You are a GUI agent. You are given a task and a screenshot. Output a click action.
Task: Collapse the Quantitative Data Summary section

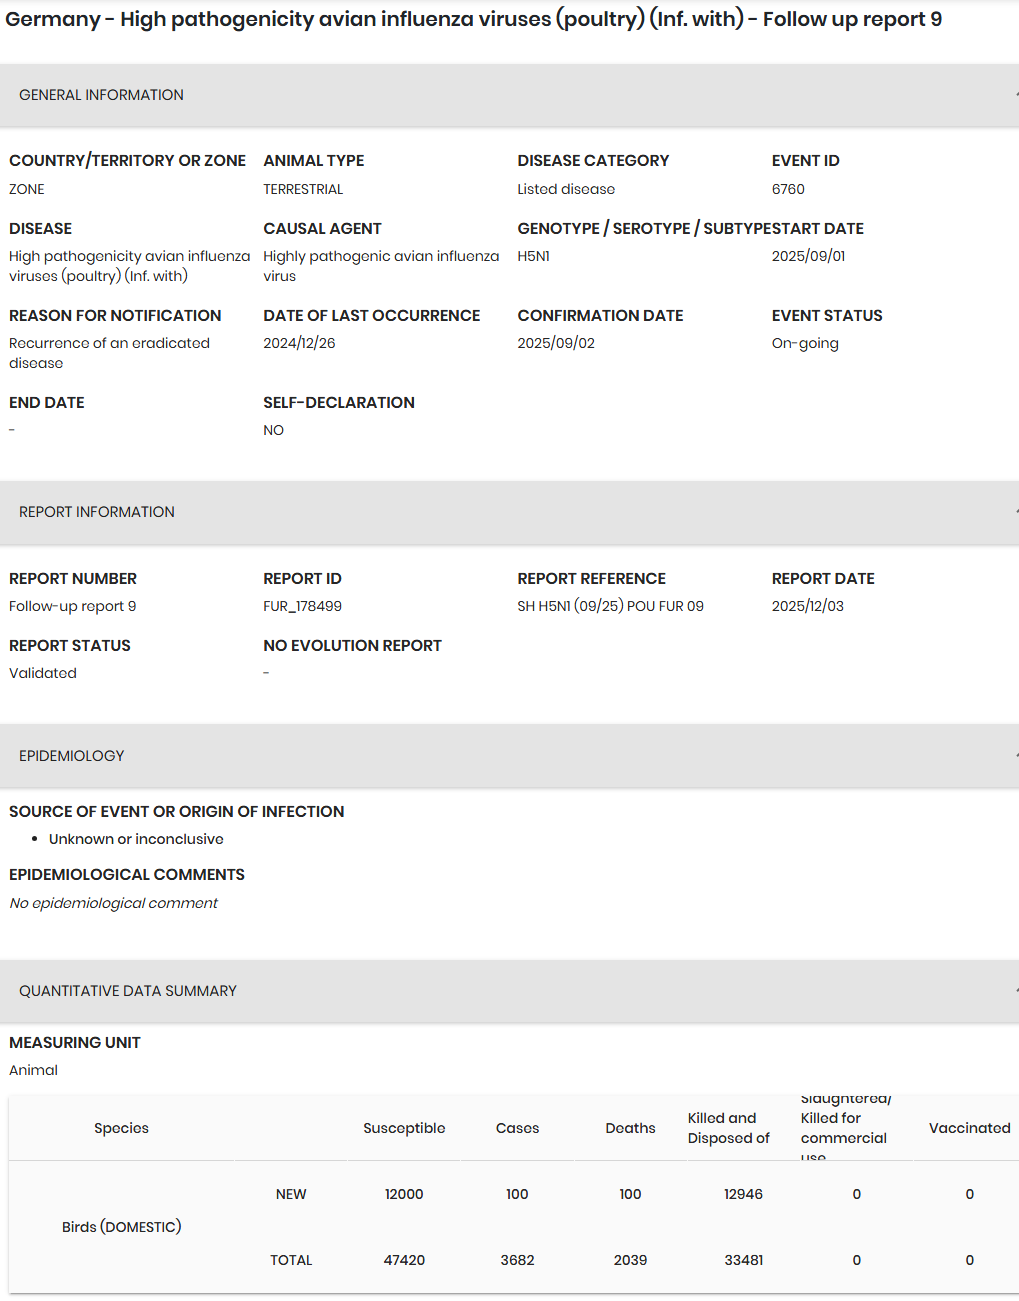509,991
